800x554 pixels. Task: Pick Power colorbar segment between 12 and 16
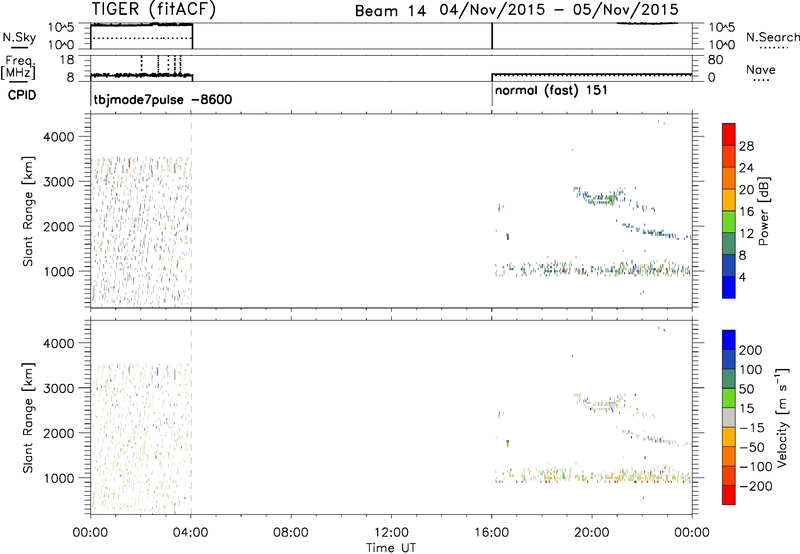pyautogui.click(x=729, y=222)
